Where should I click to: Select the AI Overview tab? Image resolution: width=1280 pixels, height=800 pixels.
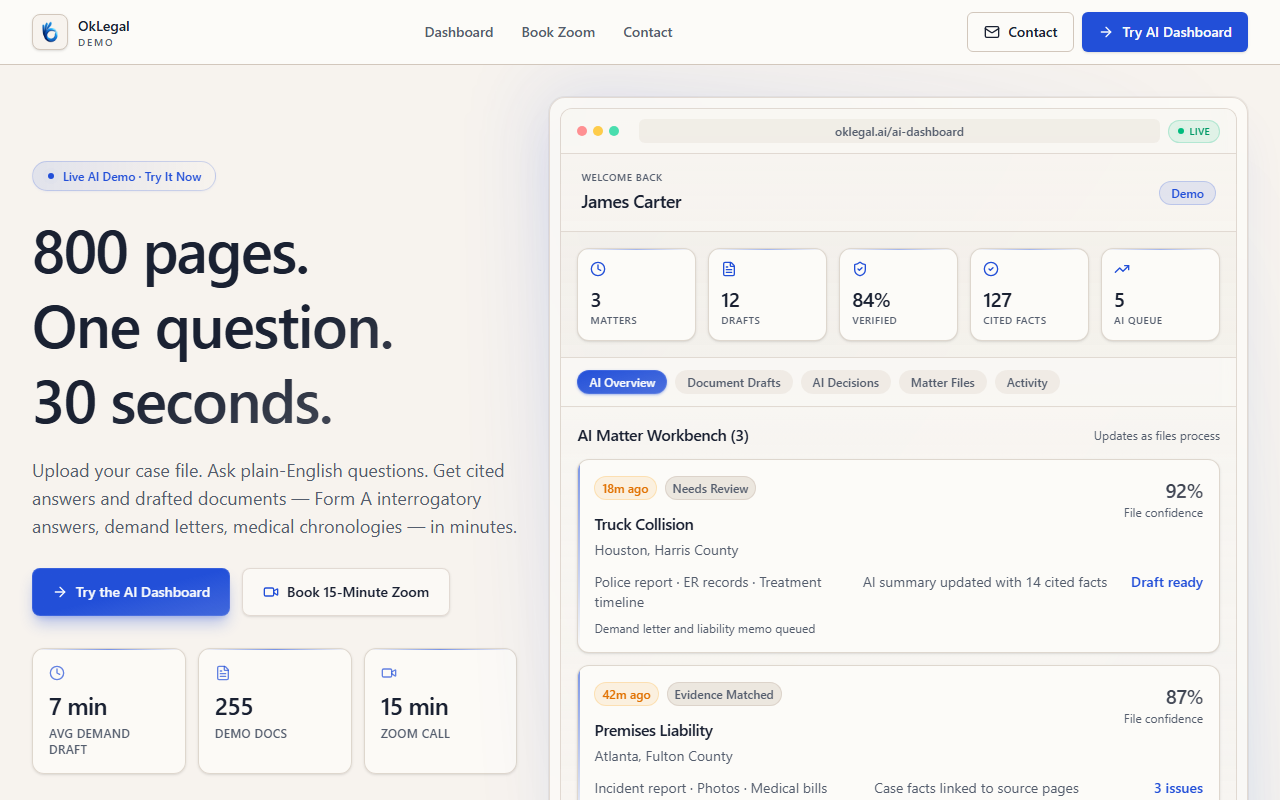tap(622, 383)
